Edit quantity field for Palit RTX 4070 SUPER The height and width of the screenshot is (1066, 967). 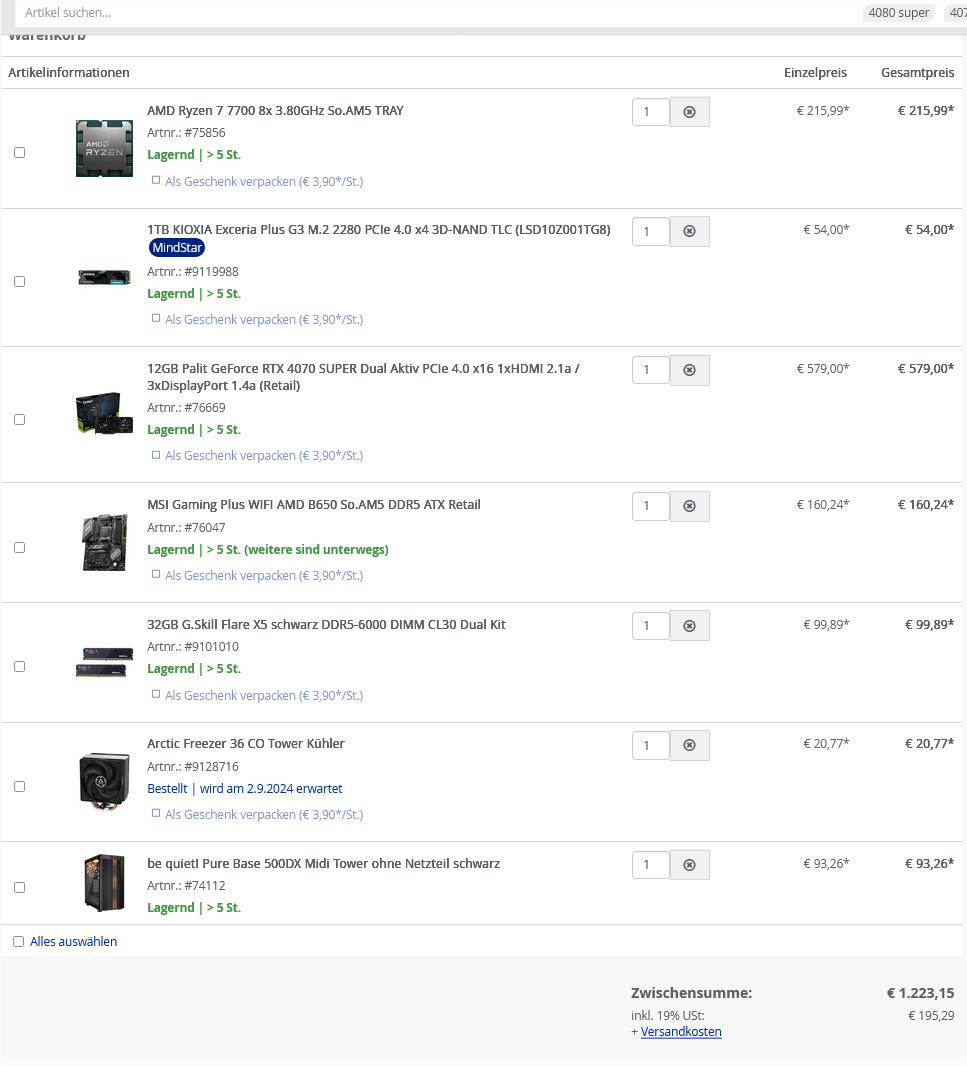tap(651, 370)
